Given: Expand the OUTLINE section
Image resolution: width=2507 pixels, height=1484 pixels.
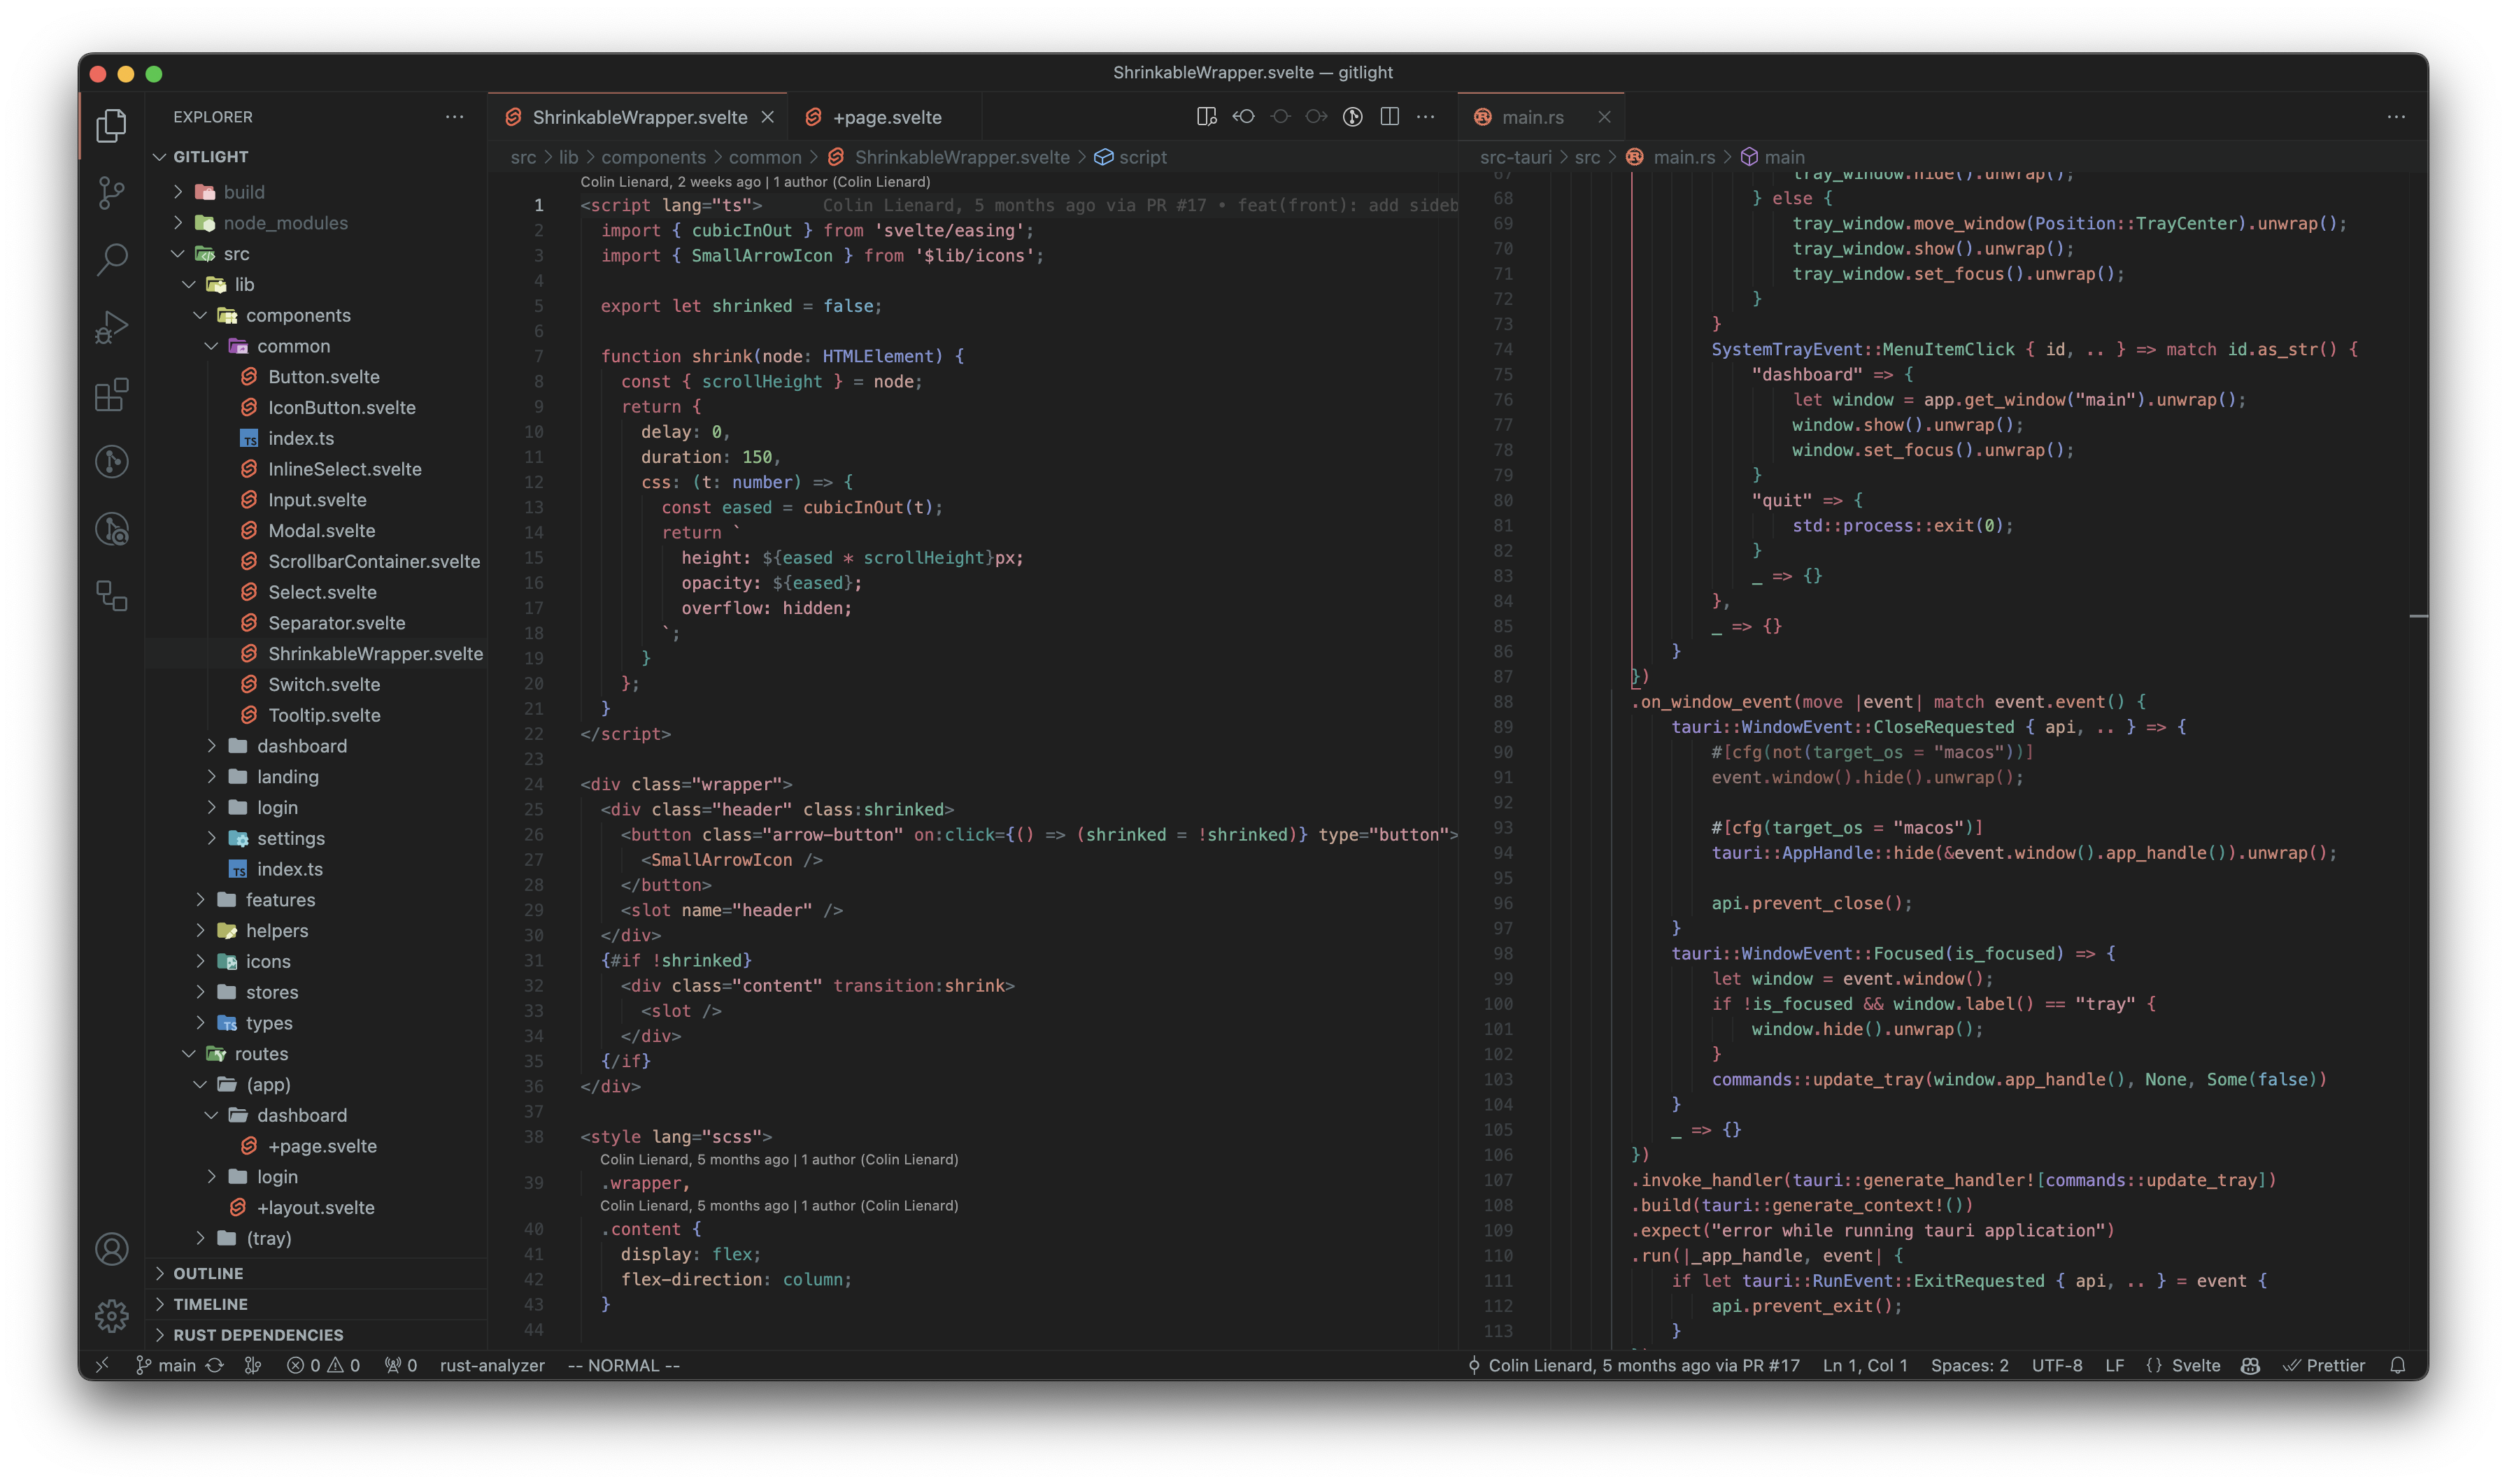Looking at the screenshot, I should (208, 1273).
